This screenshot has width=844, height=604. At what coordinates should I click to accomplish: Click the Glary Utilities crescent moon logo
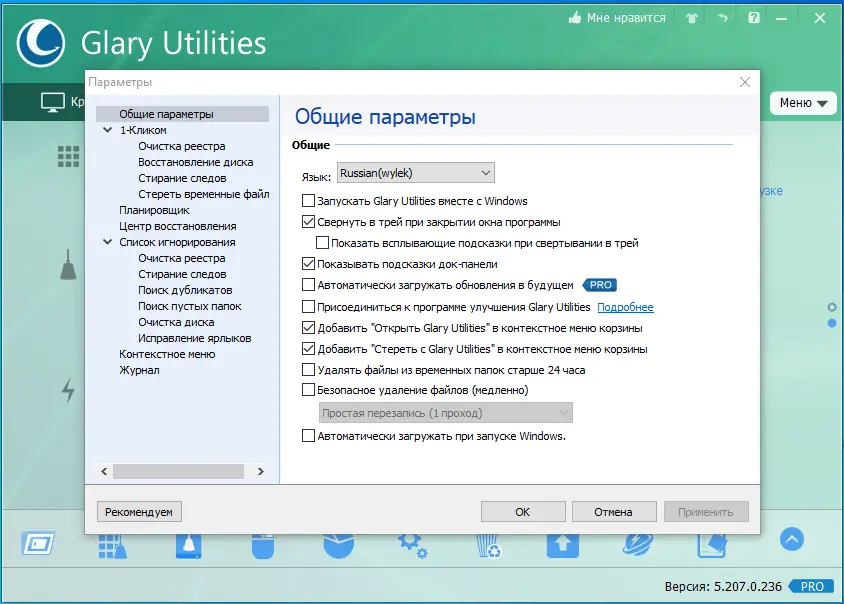coord(41,43)
